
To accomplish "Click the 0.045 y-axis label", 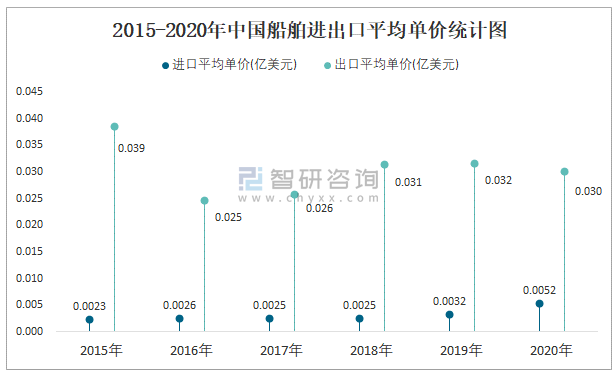I will coord(29,91).
